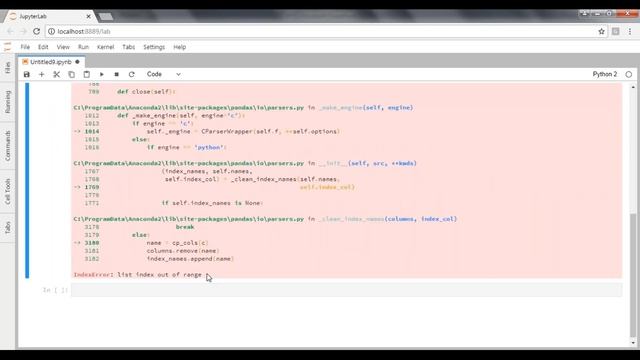Open the Code cell type dropdown
This screenshot has height=360, width=640.
(x=163, y=74)
